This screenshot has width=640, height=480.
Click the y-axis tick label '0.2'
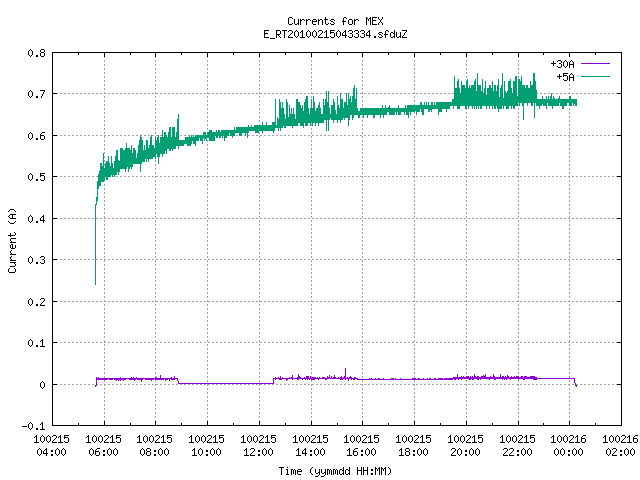(36, 302)
